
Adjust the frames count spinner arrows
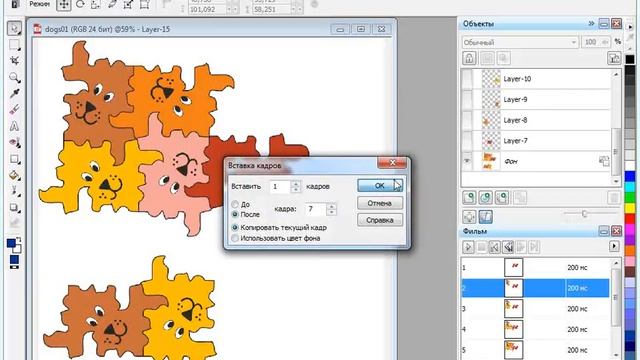click(x=296, y=187)
